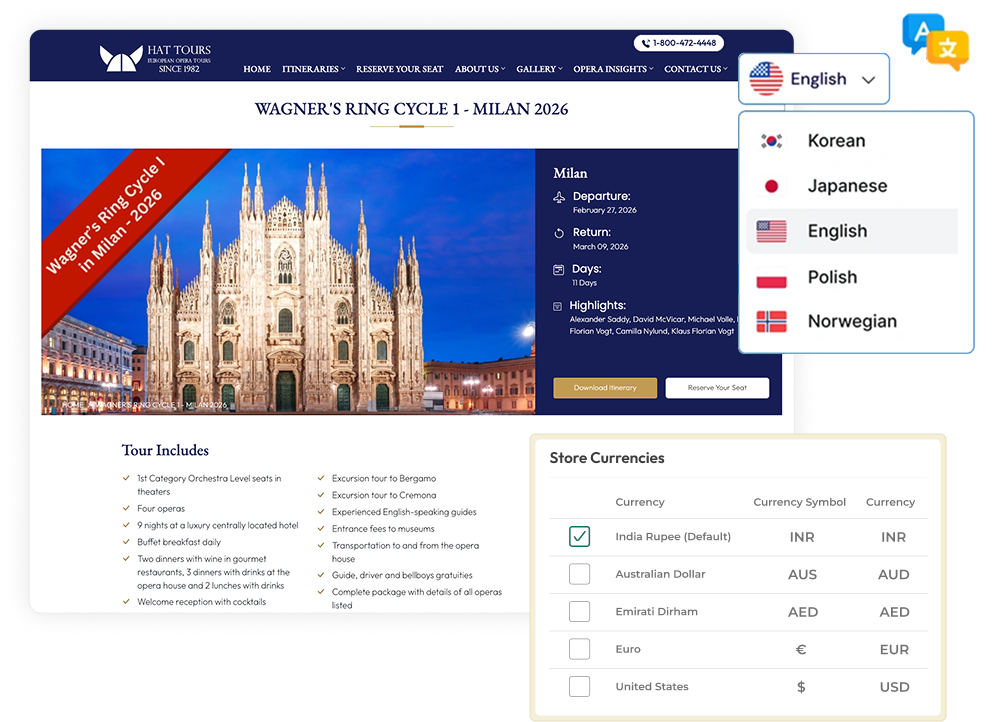1005x722 pixels.
Task: Click the Highlights list icon
Action: coord(557,306)
